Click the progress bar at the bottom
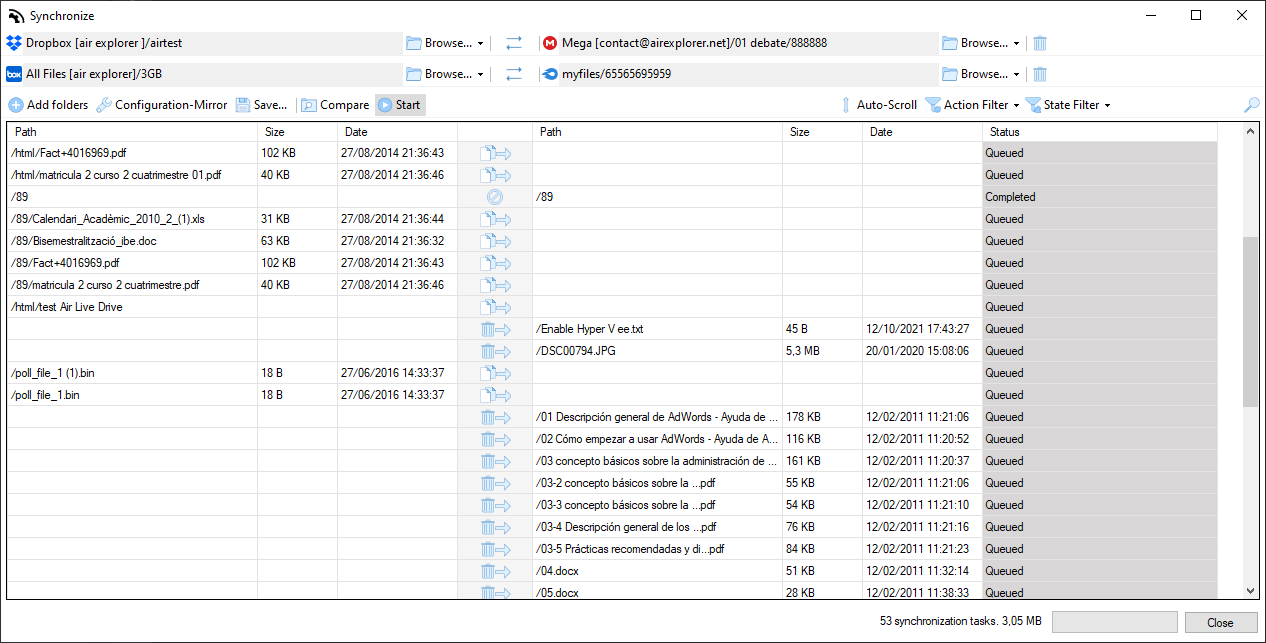This screenshot has height=643, width=1266. click(x=1114, y=621)
